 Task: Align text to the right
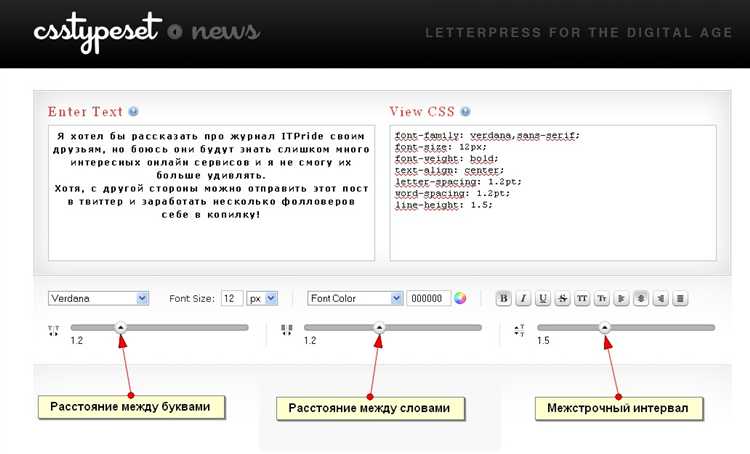click(660, 298)
